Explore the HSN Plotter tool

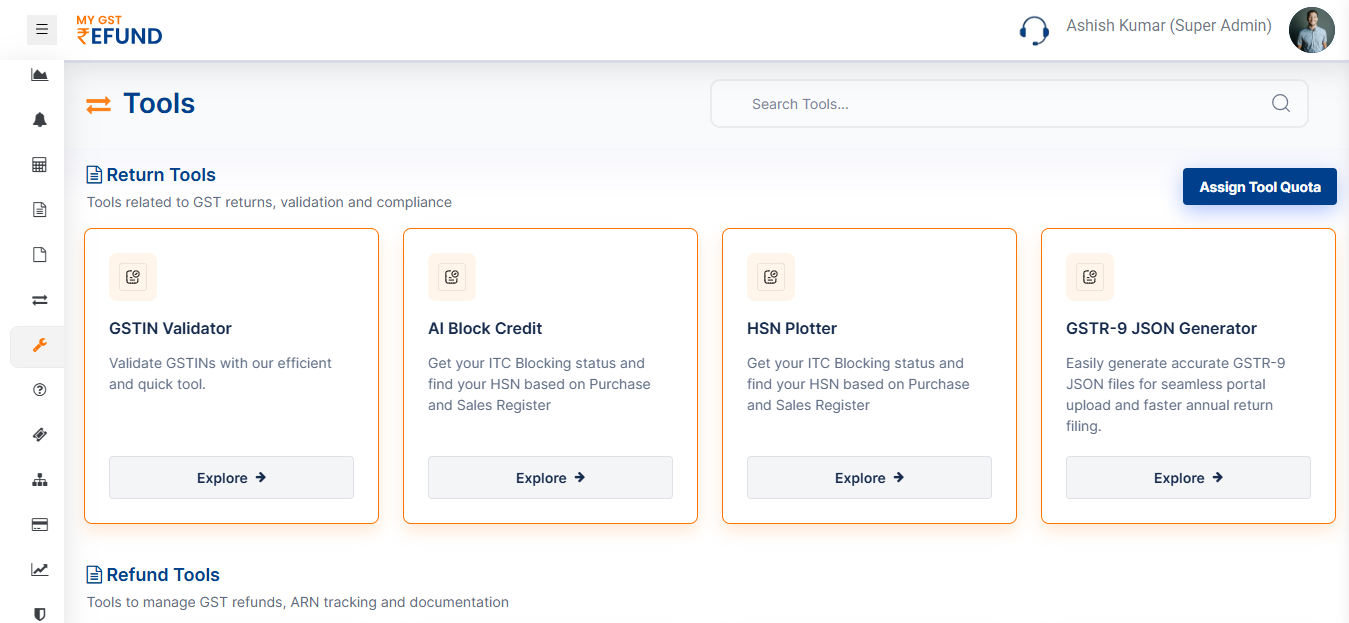(x=869, y=477)
